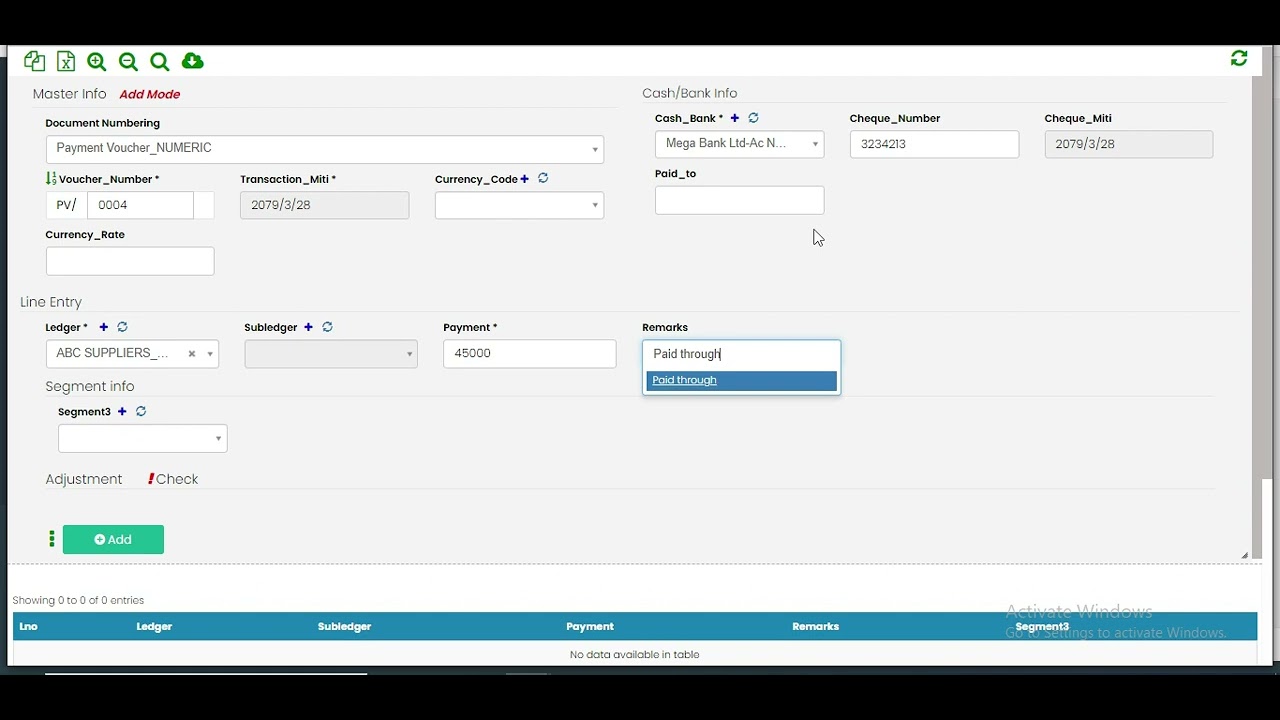The image size is (1280, 720).
Task: Add a new Subledger with plus icon
Action: [308, 327]
